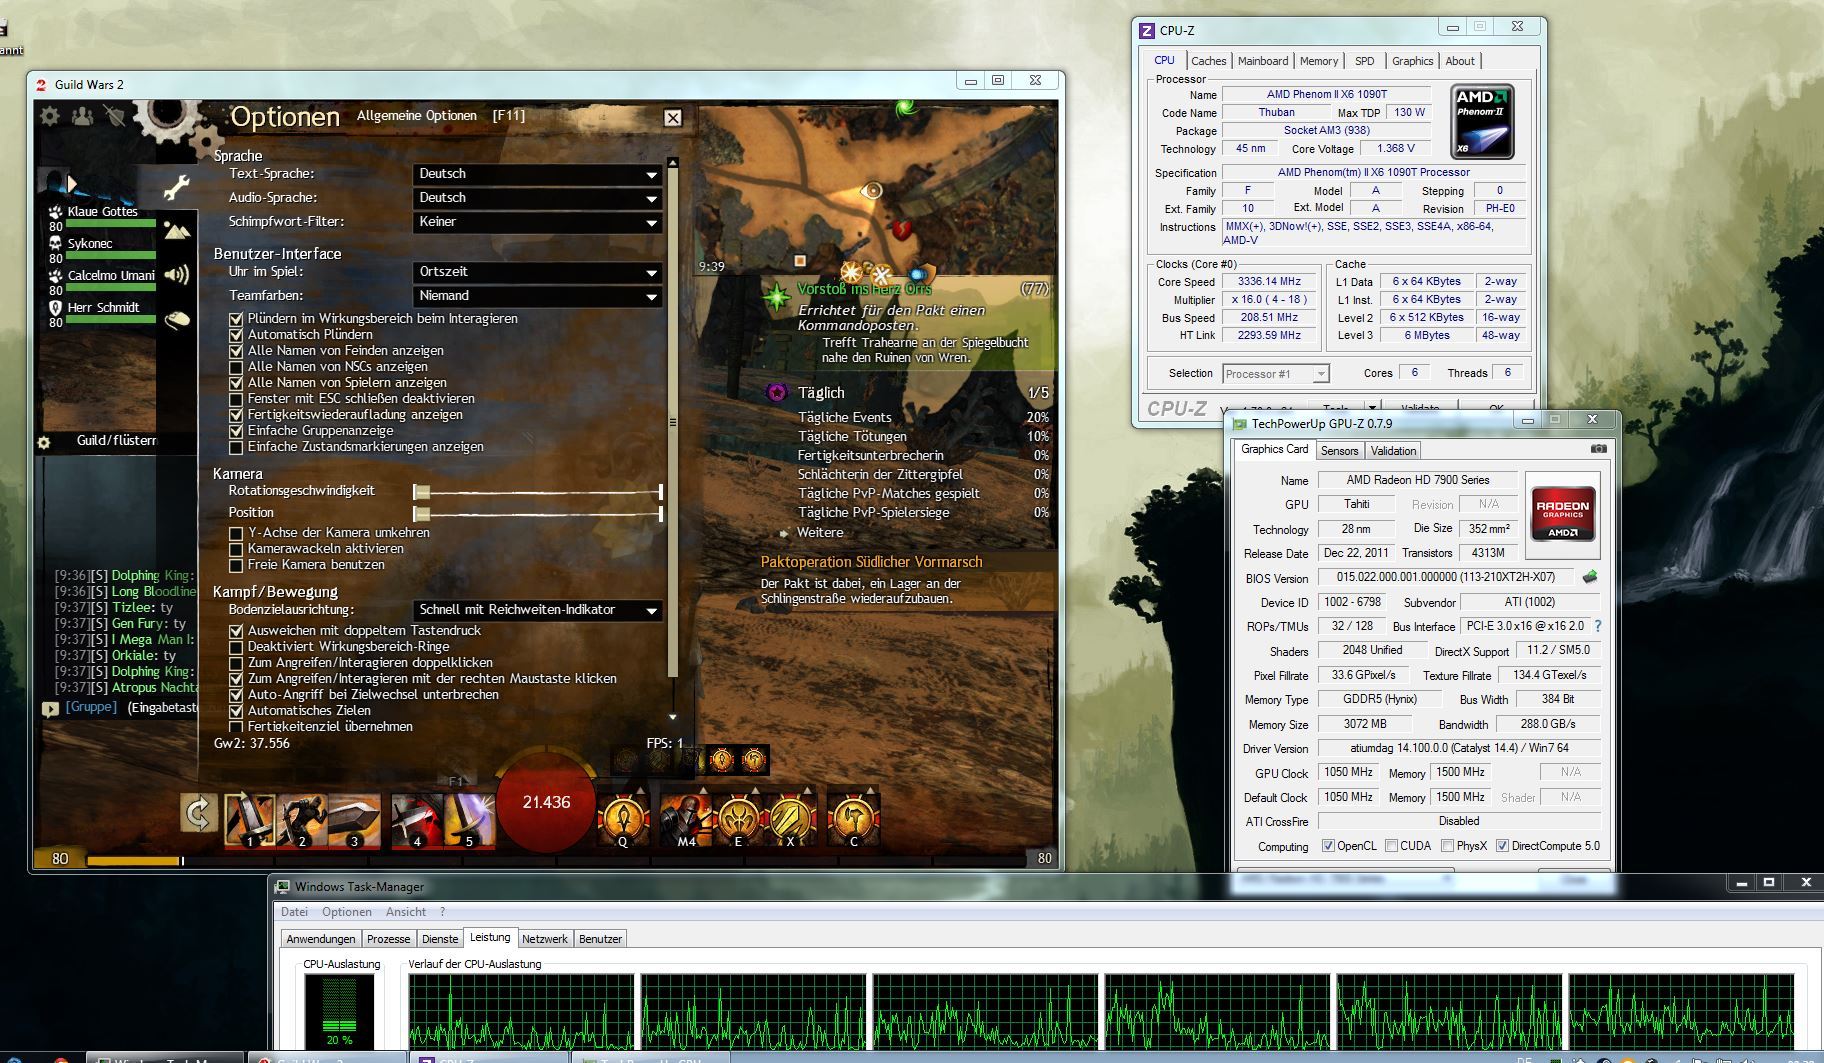Image resolution: width=1824 pixels, height=1063 pixels.
Task: Switch to the Caches tab in CPU-Z
Action: (1208, 61)
